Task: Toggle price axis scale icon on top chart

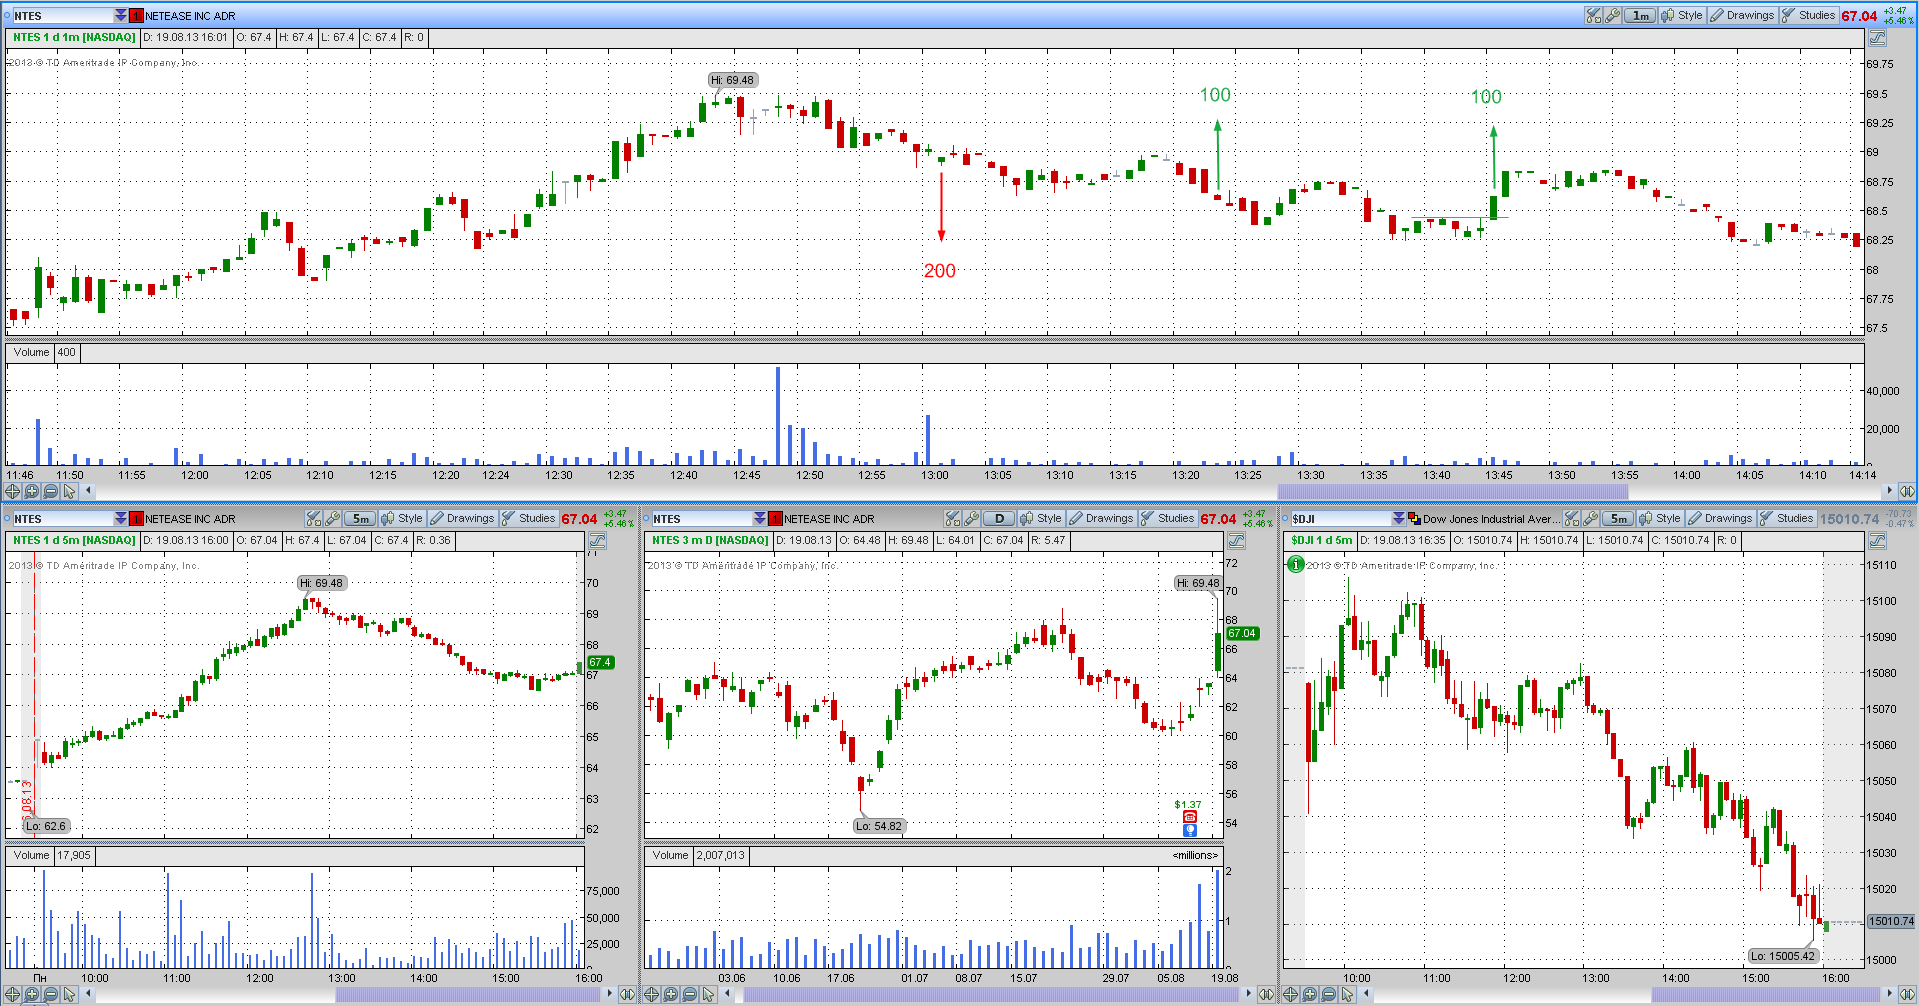Action: [x=1877, y=38]
